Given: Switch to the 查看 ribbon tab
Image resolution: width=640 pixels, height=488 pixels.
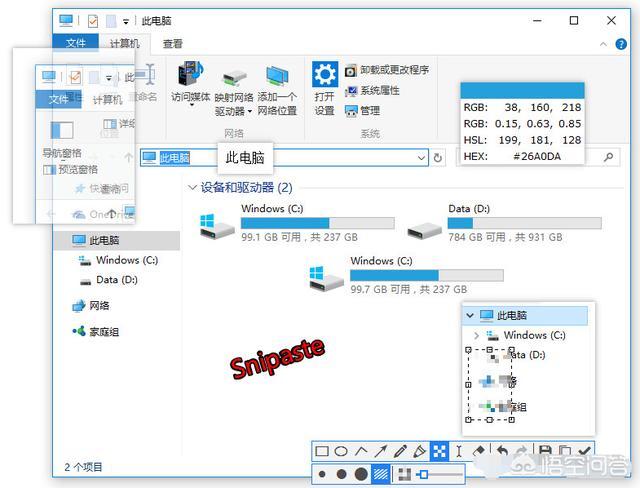Looking at the screenshot, I should [173, 43].
